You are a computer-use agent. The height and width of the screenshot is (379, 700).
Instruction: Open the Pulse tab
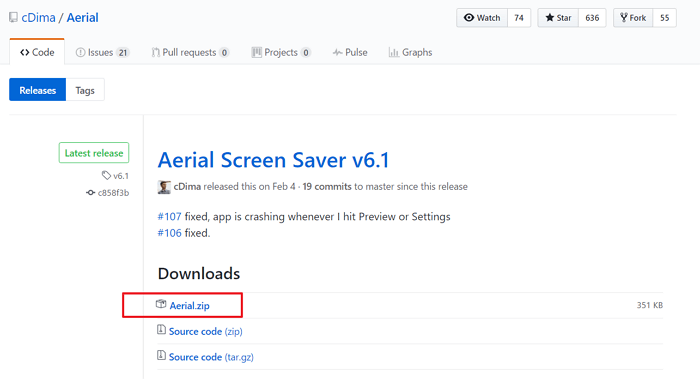350,52
